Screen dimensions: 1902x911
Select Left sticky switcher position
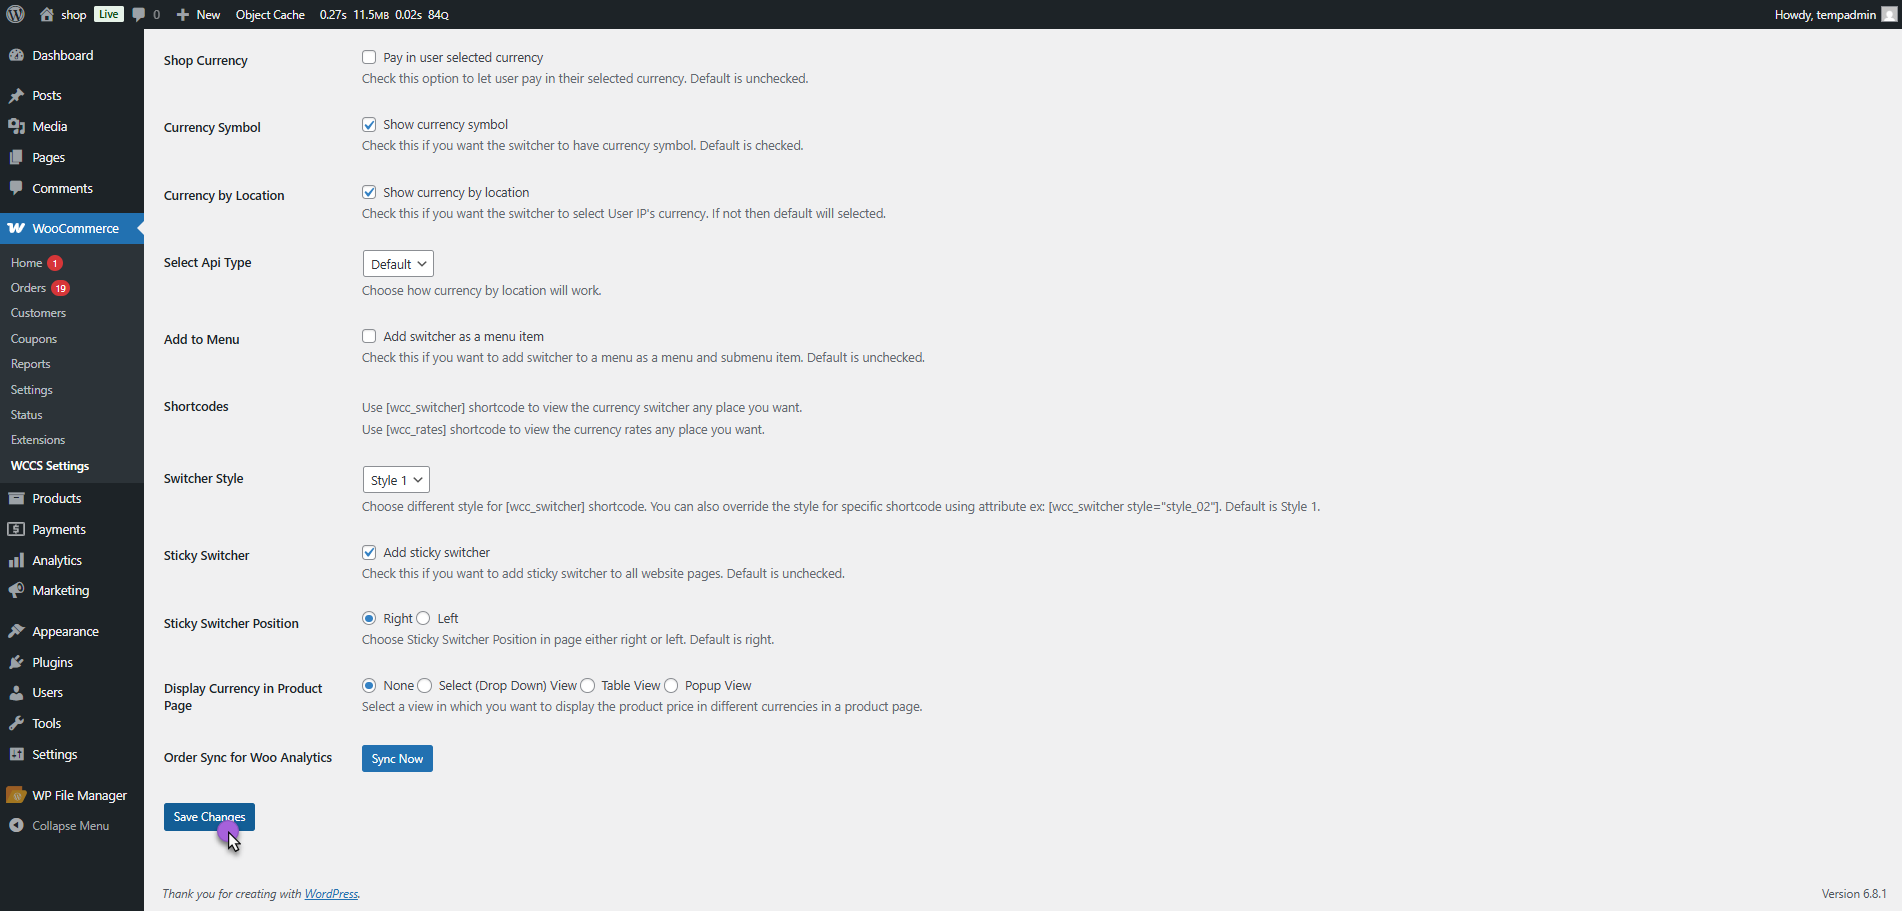[423, 619]
